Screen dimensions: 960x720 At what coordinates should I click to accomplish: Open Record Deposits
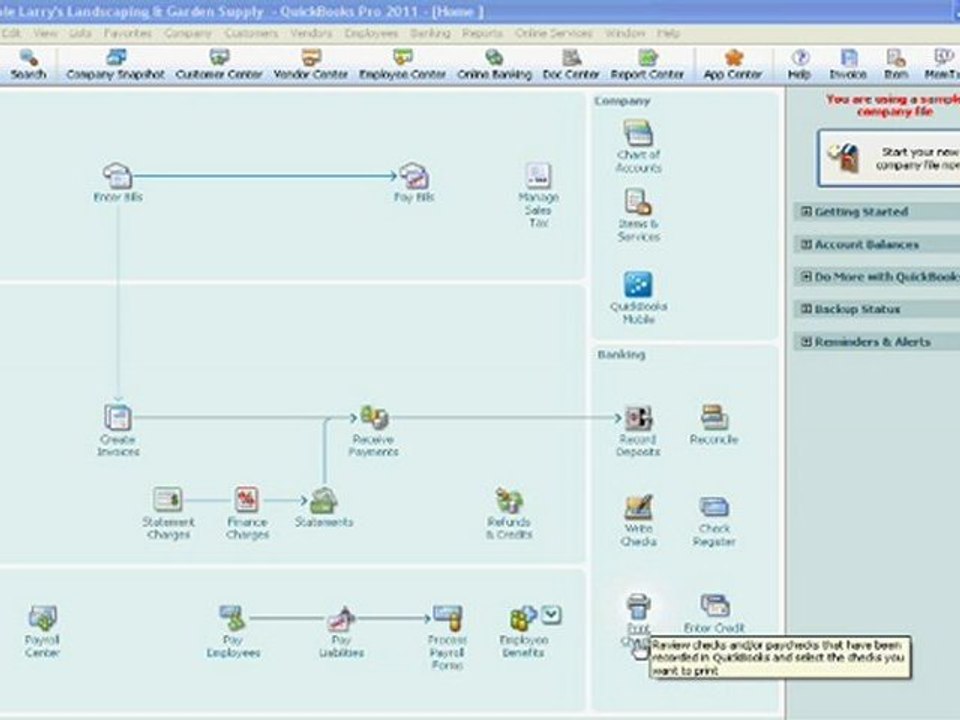pos(638,430)
